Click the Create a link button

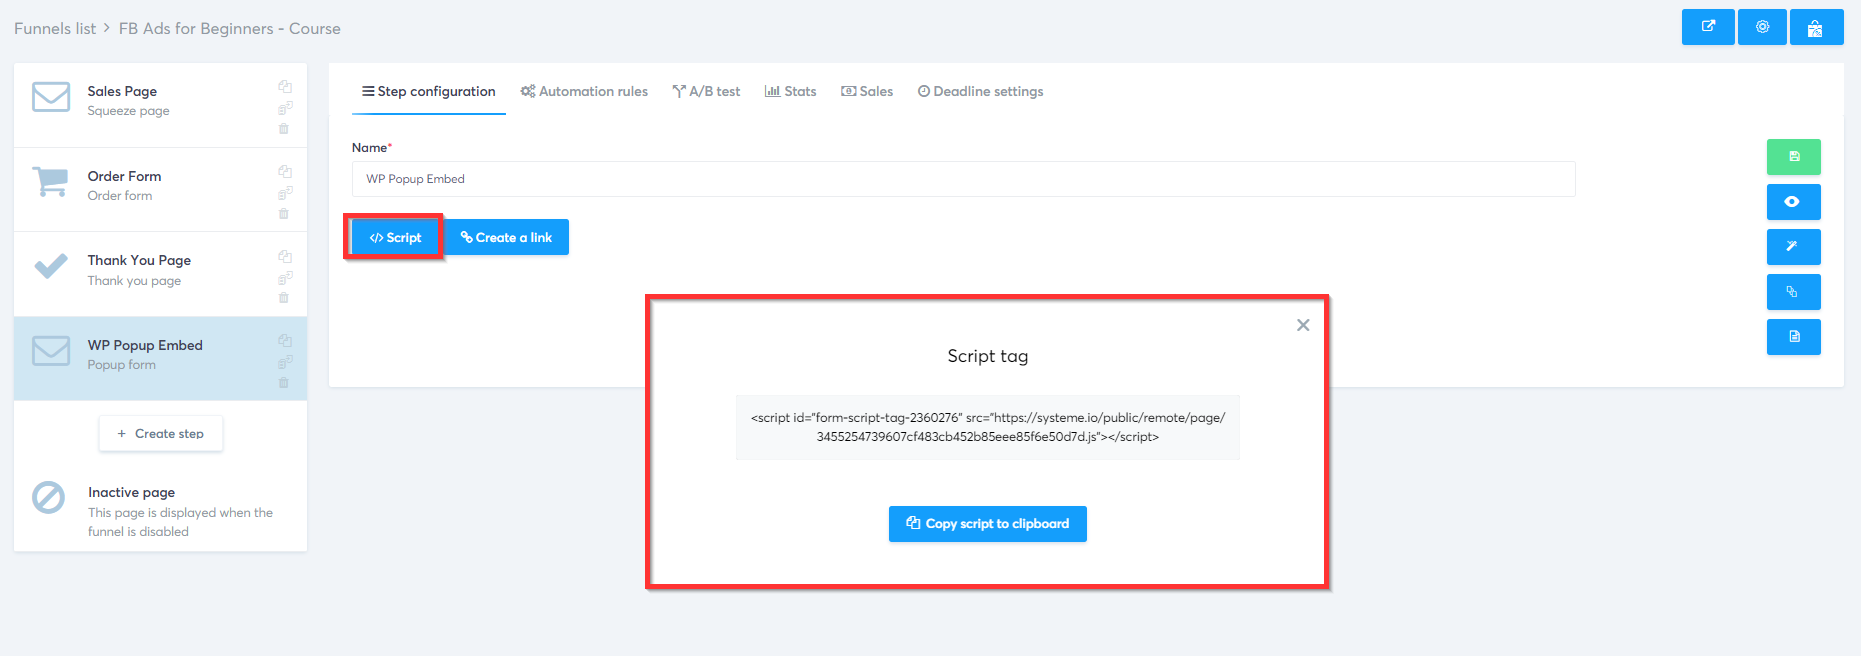(x=507, y=237)
